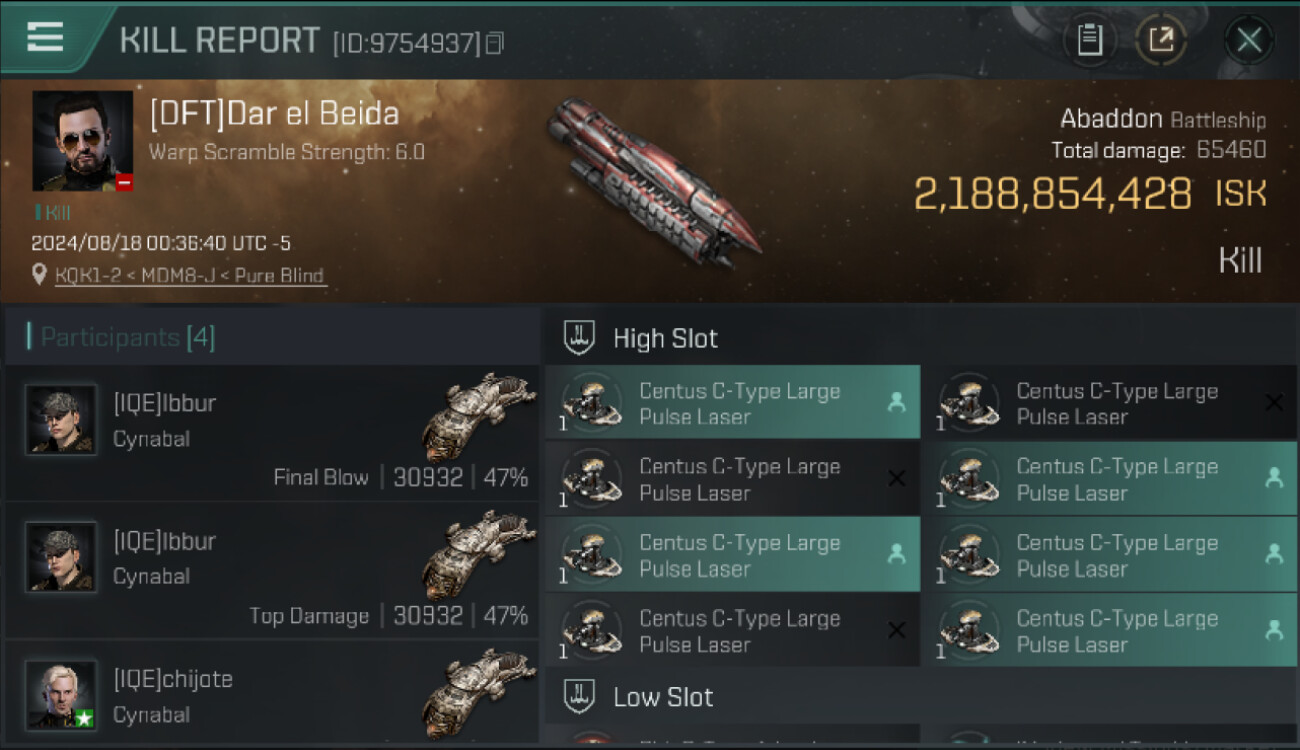Open chijote's pilot portrait
This screenshot has height=750, width=1300.
[x=61, y=694]
